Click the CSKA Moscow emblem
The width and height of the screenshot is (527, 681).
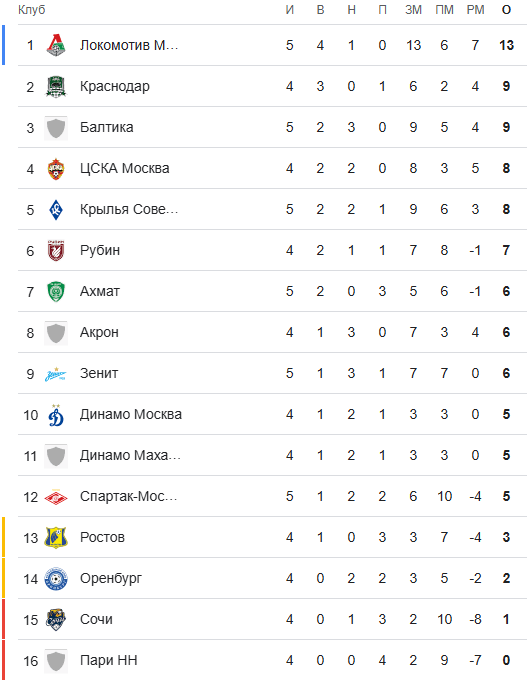[56, 169]
